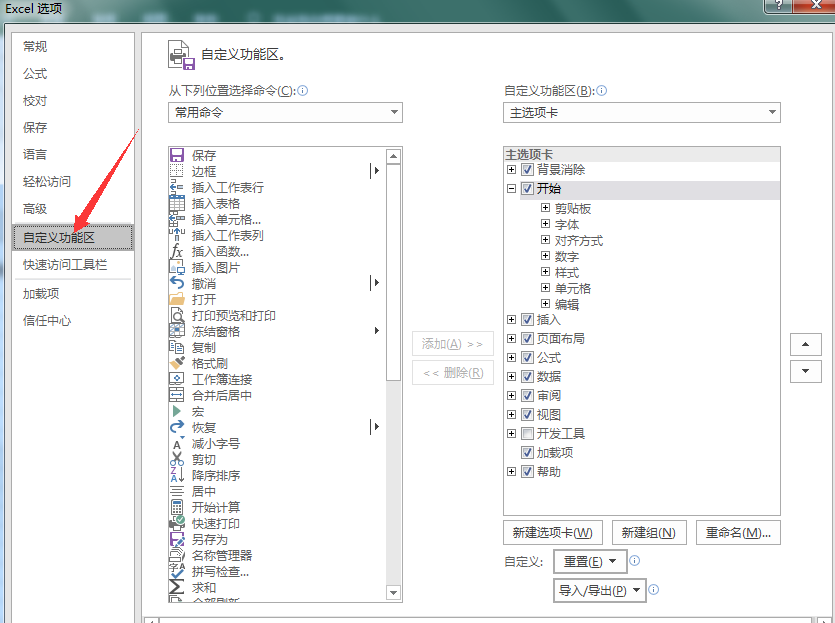Select the Undo (撤消) command icon
The width and height of the screenshot is (835, 623).
(177, 283)
